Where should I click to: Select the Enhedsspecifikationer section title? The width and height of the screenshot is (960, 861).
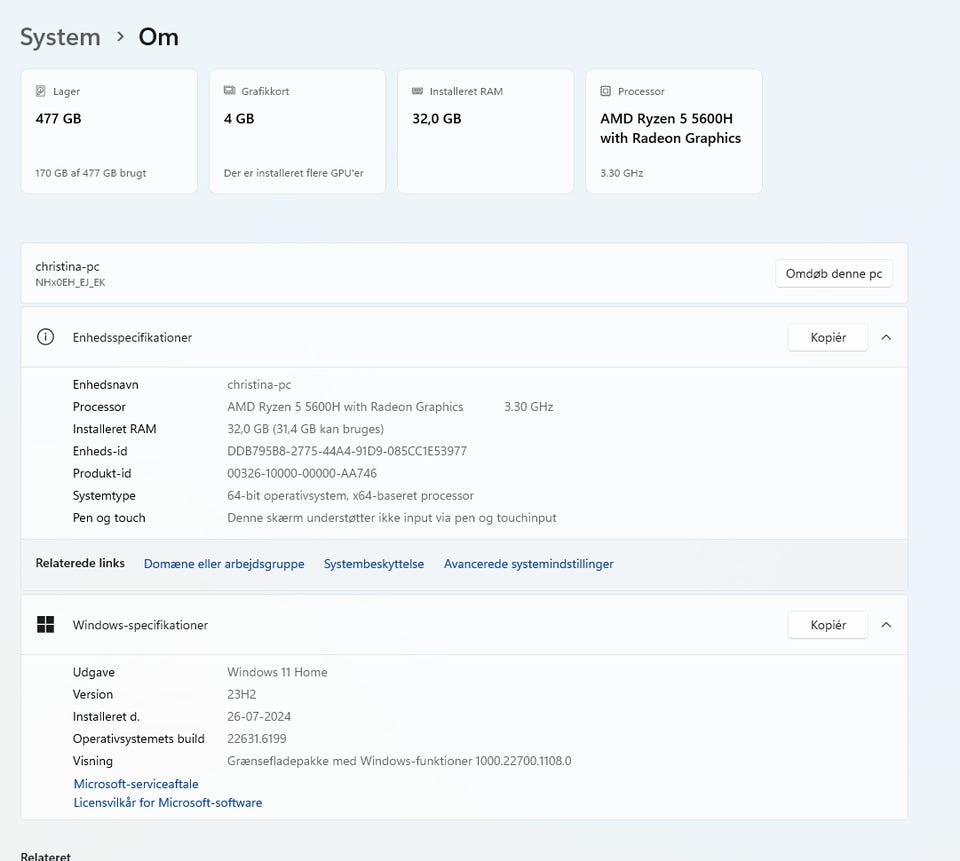coord(132,337)
